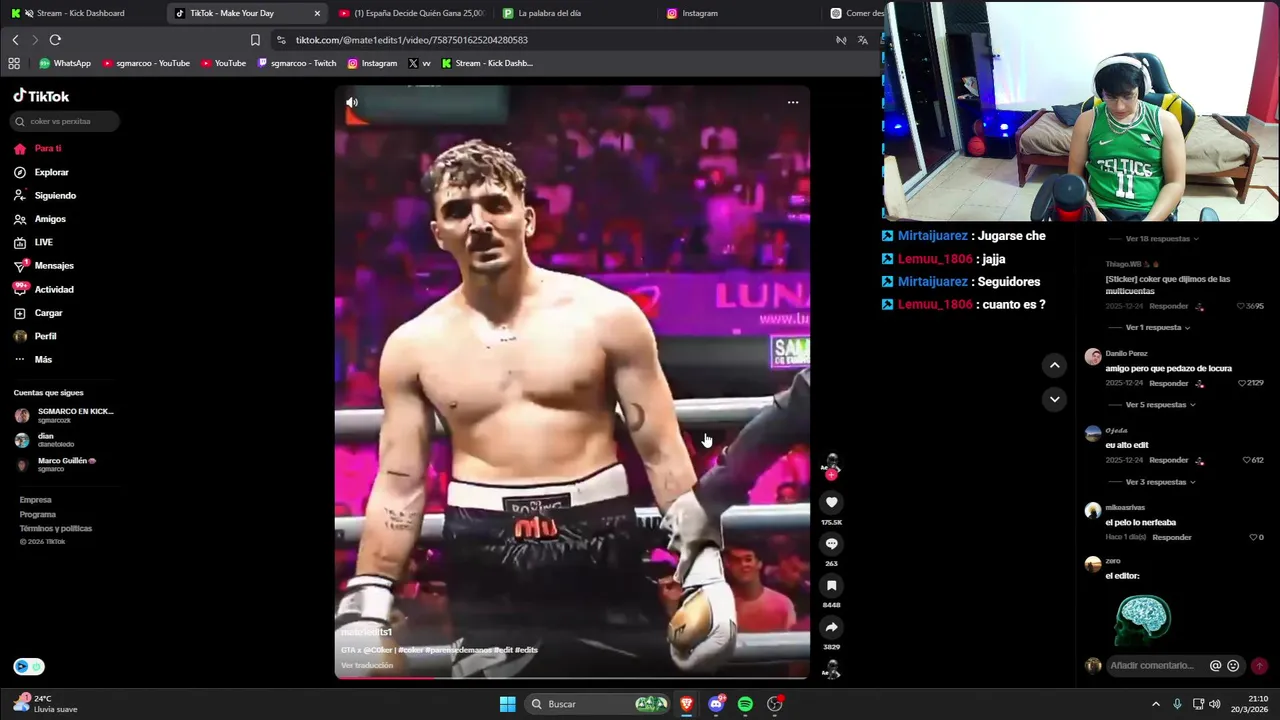Image resolution: width=1280 pixels, height=720 pixels.
Task: Seek on the video progress bar
Action: (572, 677)
